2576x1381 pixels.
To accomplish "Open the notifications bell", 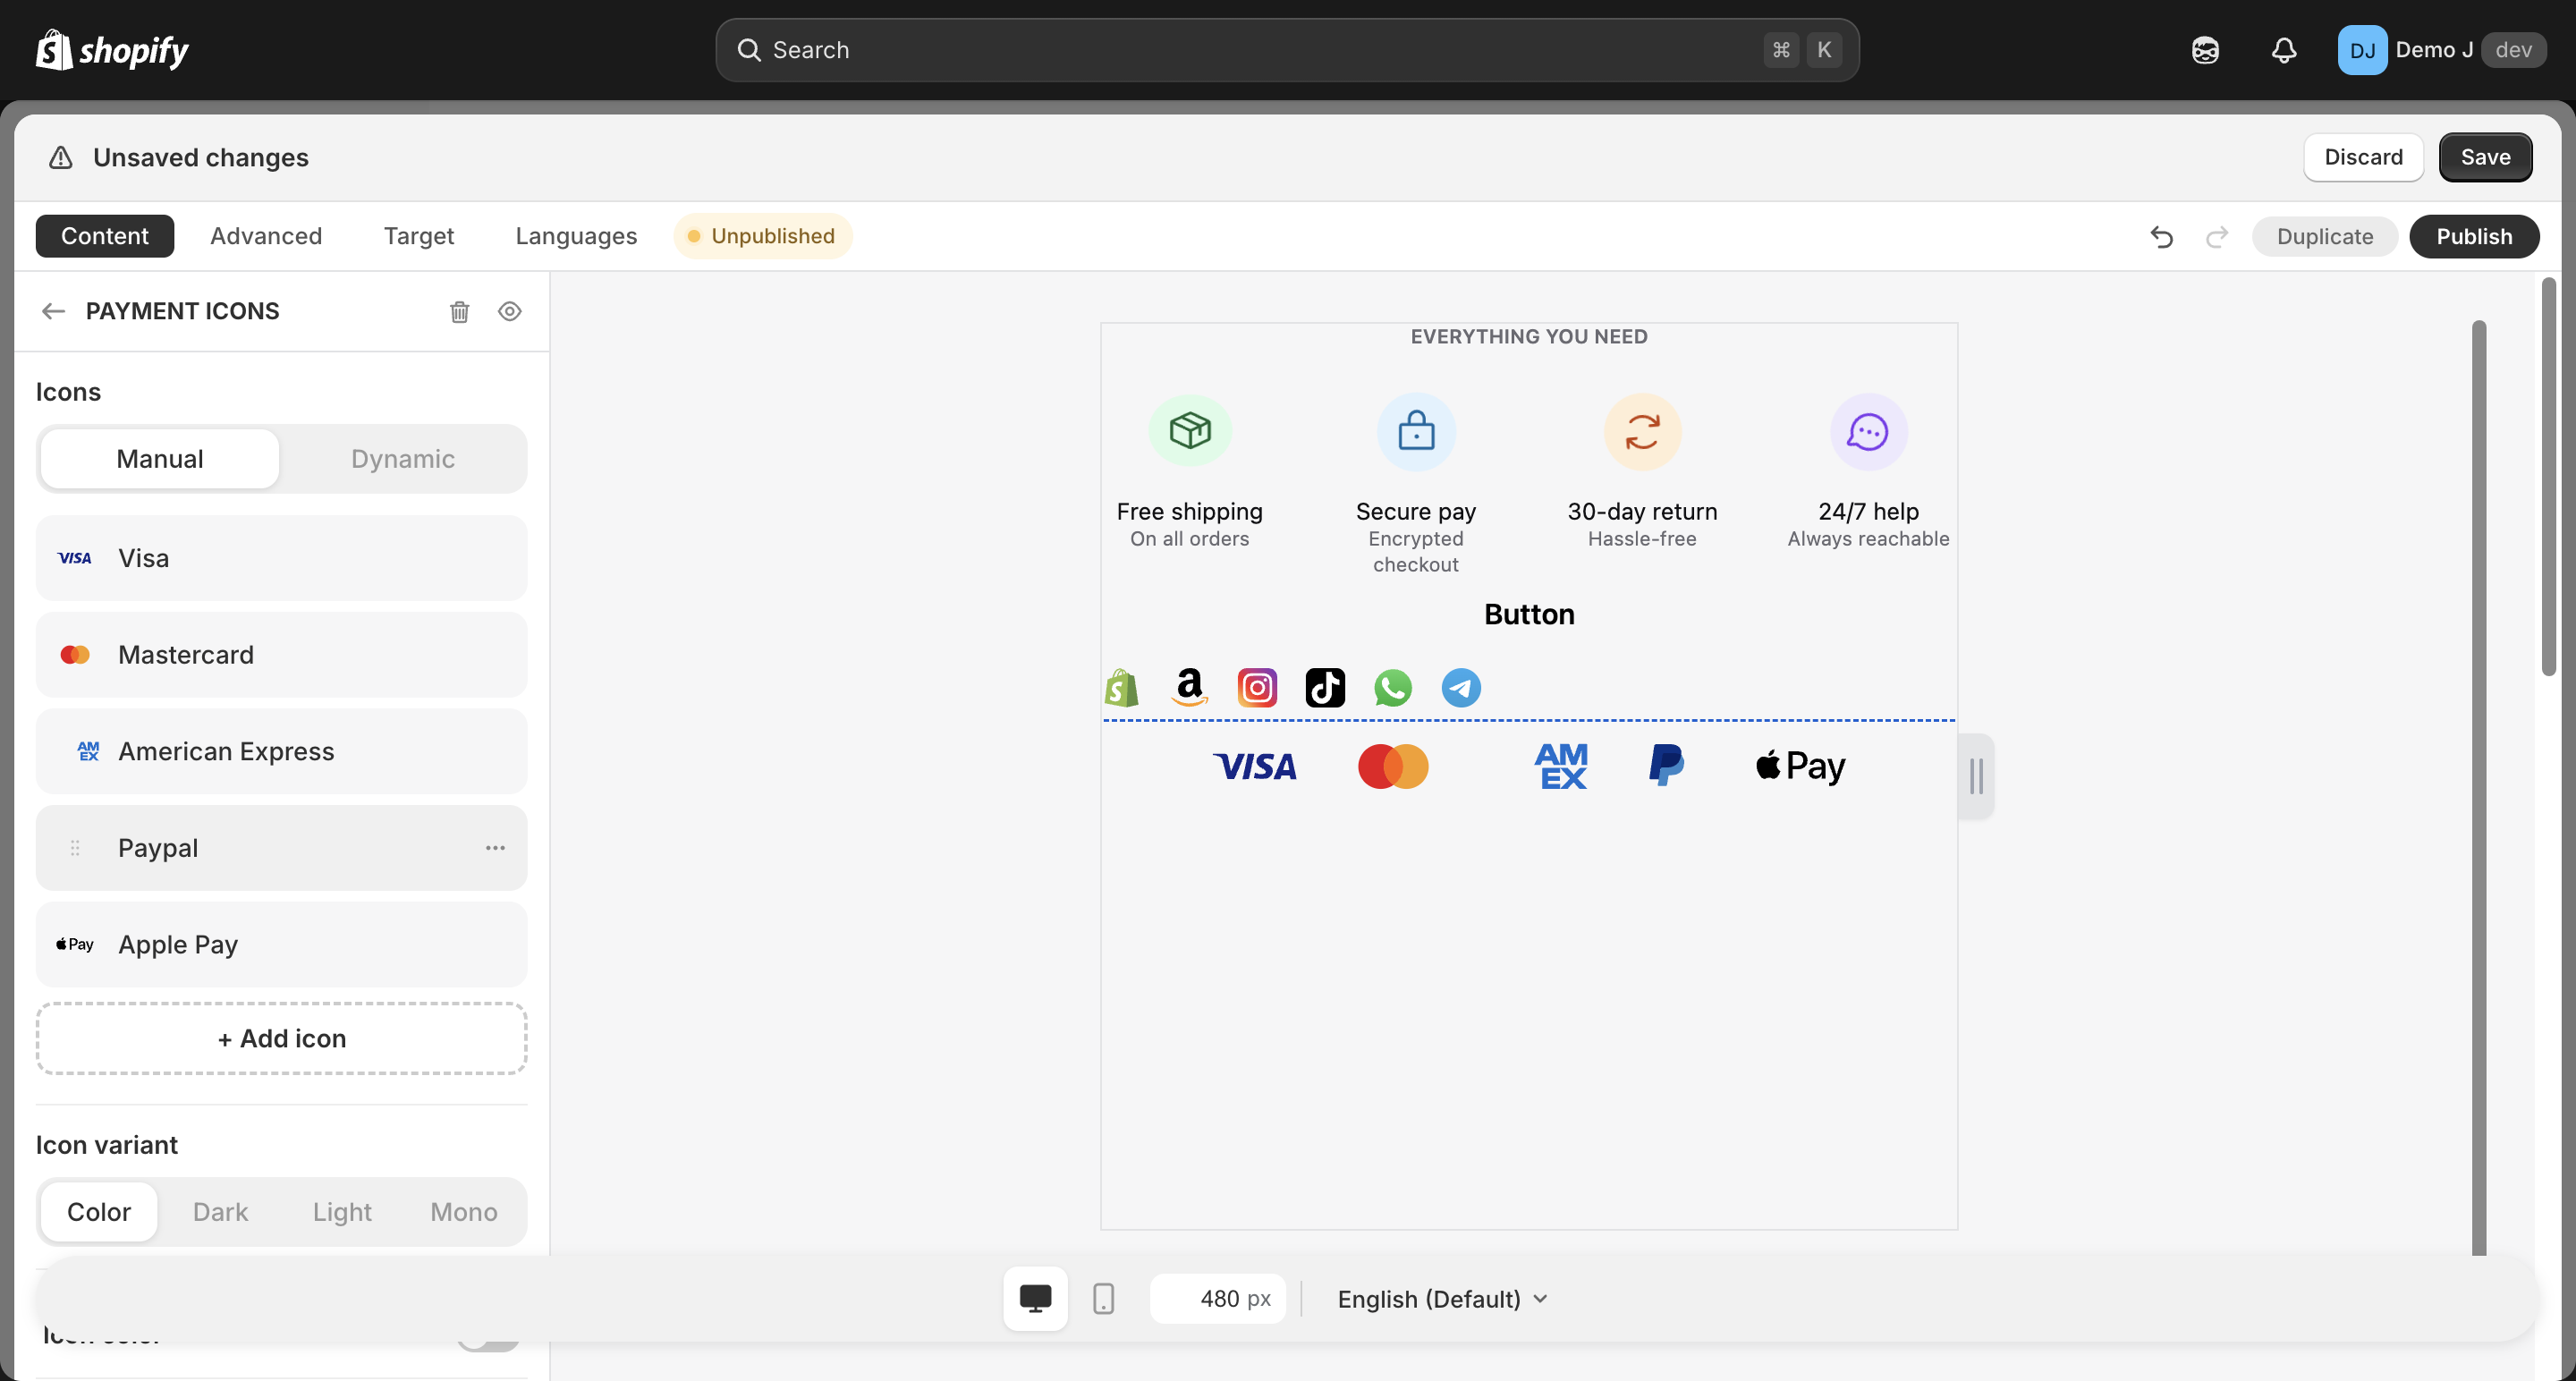I will (x=2284, y=50).
